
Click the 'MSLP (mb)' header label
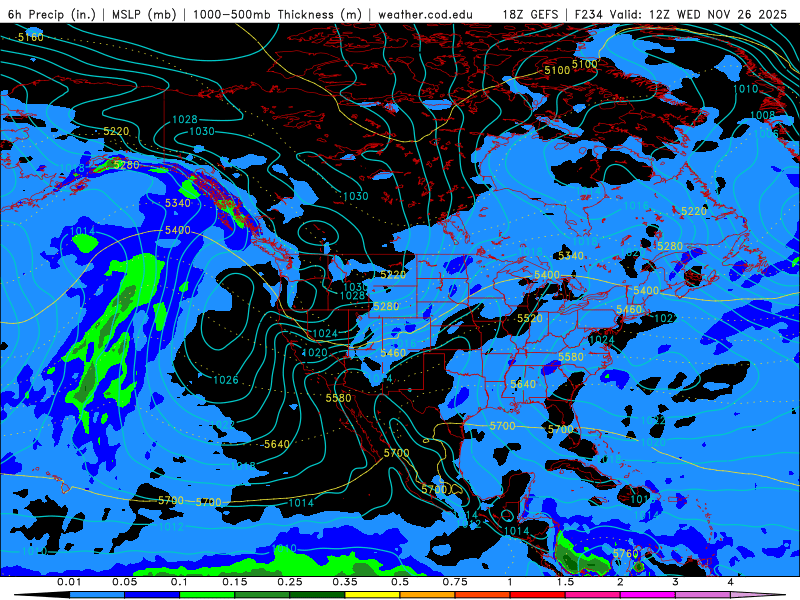(x=144, y=14)
